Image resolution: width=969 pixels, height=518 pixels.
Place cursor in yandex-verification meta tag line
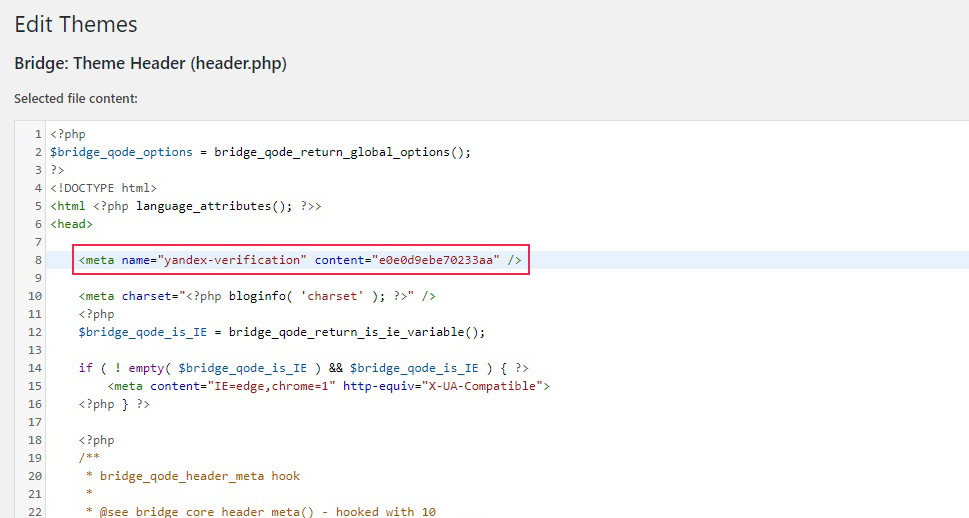pos(300,260)
